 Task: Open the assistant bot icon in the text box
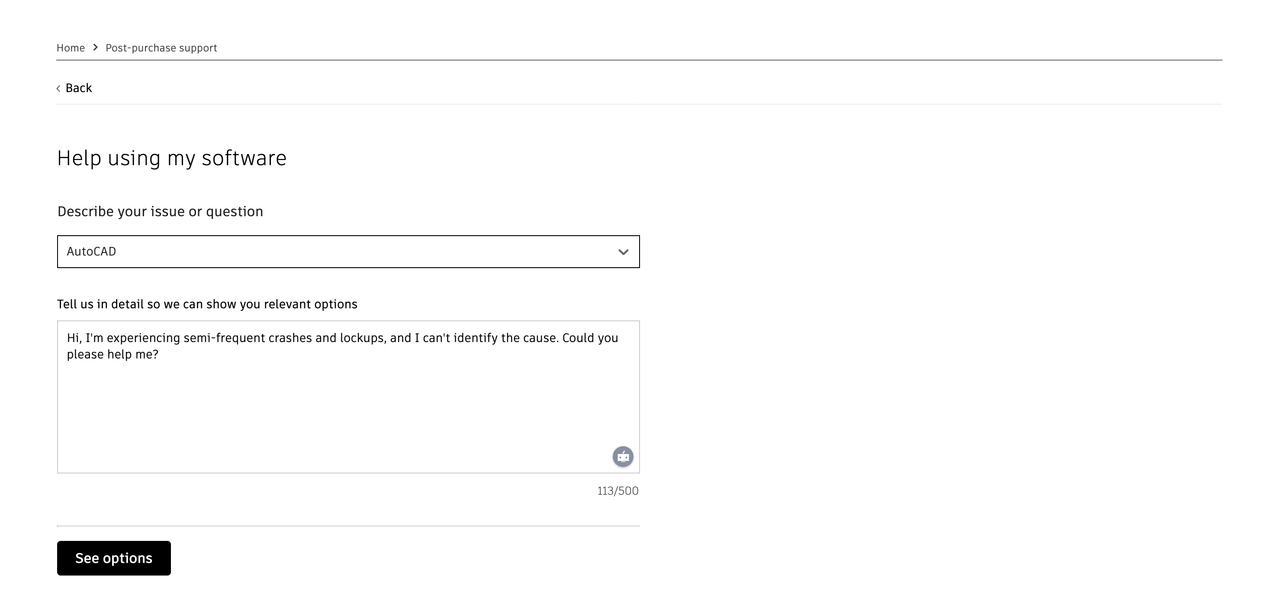623,457
